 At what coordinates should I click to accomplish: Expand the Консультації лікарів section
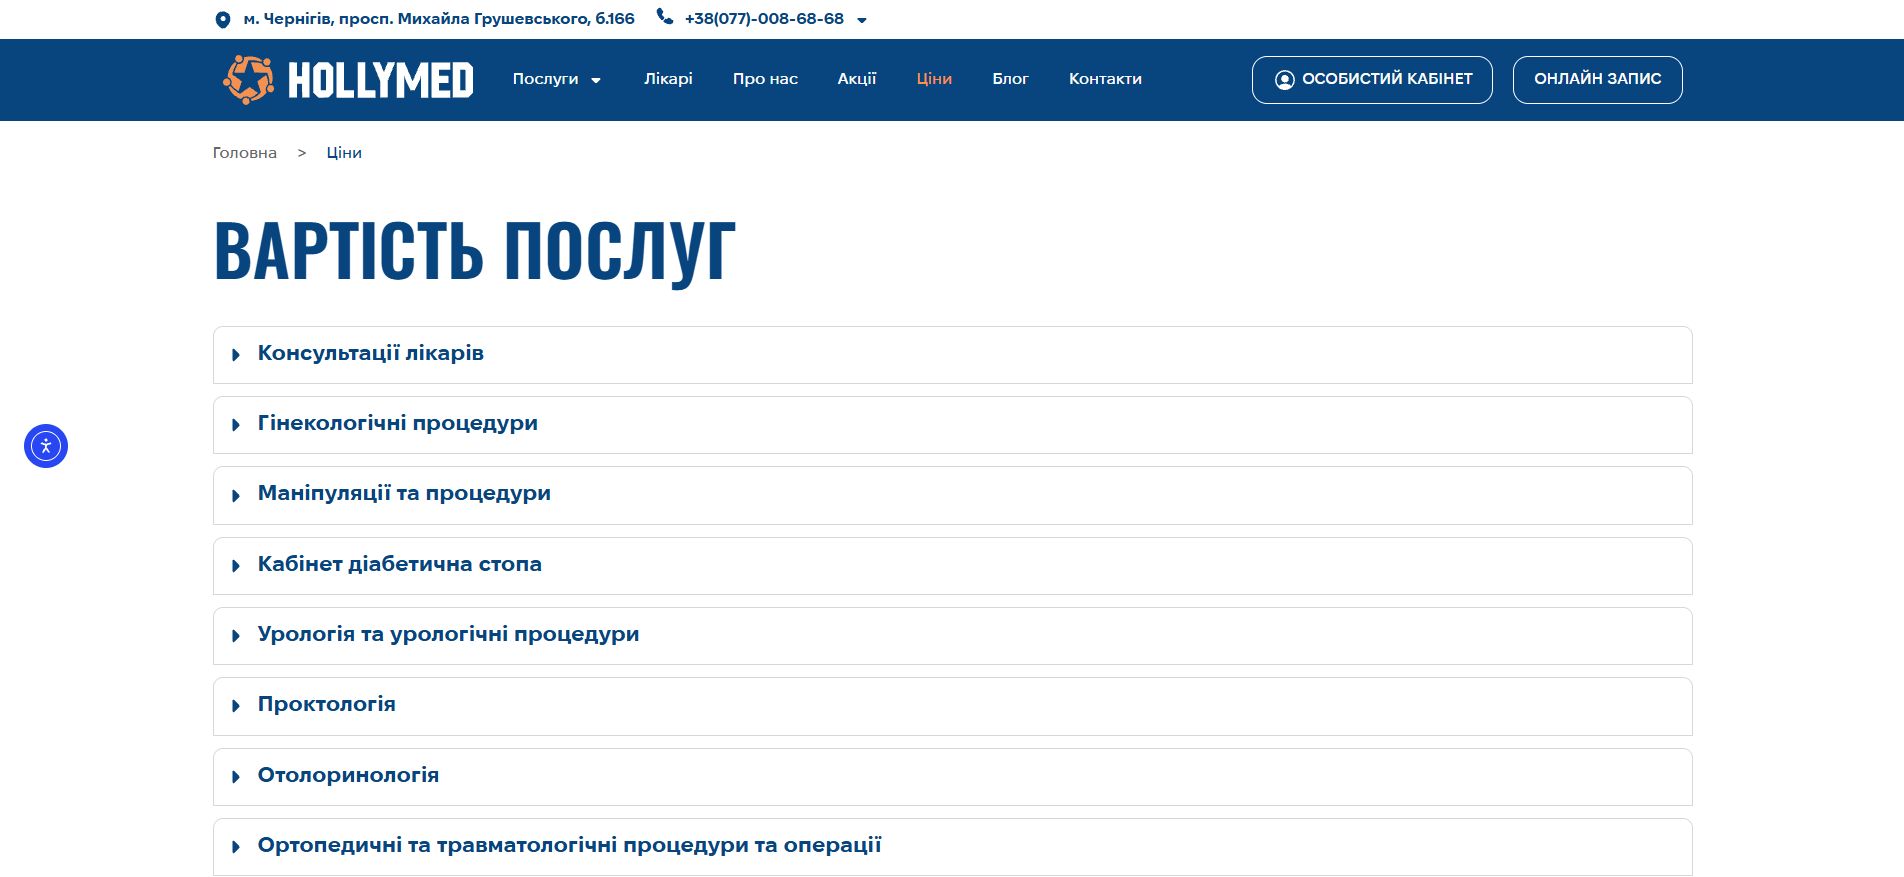click(370, 354)
